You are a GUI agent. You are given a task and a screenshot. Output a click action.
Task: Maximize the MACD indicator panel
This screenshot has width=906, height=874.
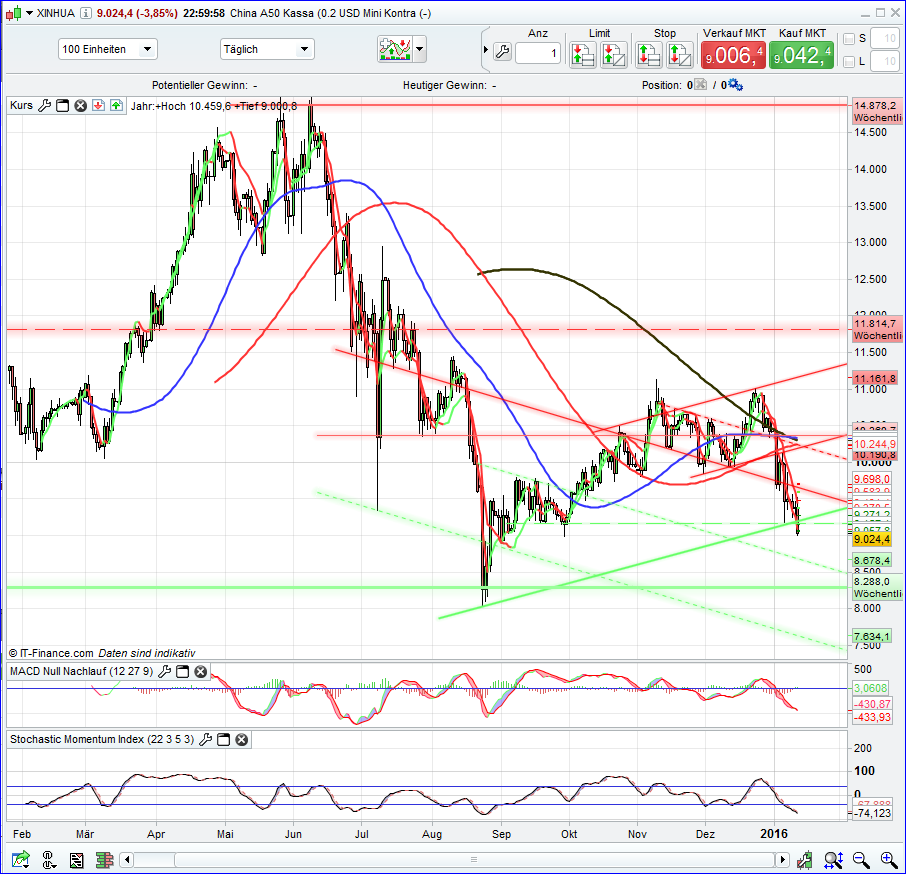coord(183,672)
